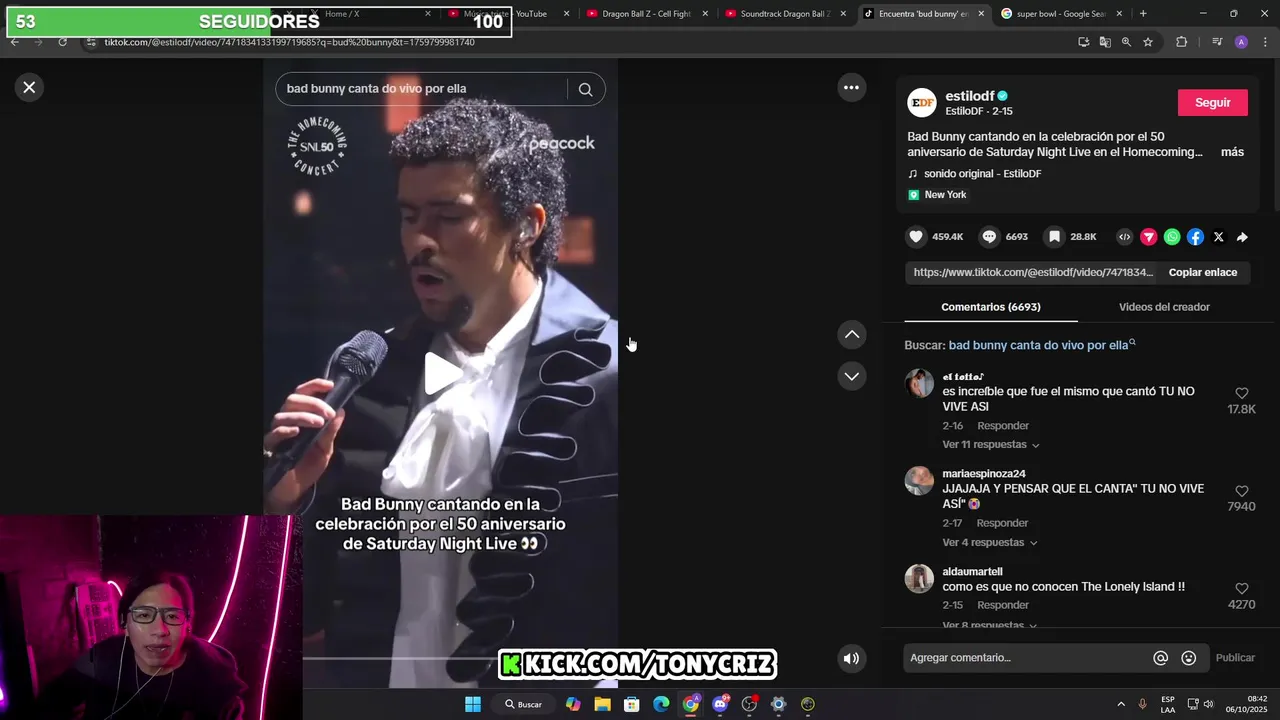Switch to super bowl - Google Search tab
This screenshot has width=1280, height=720.
(1058, 14)
